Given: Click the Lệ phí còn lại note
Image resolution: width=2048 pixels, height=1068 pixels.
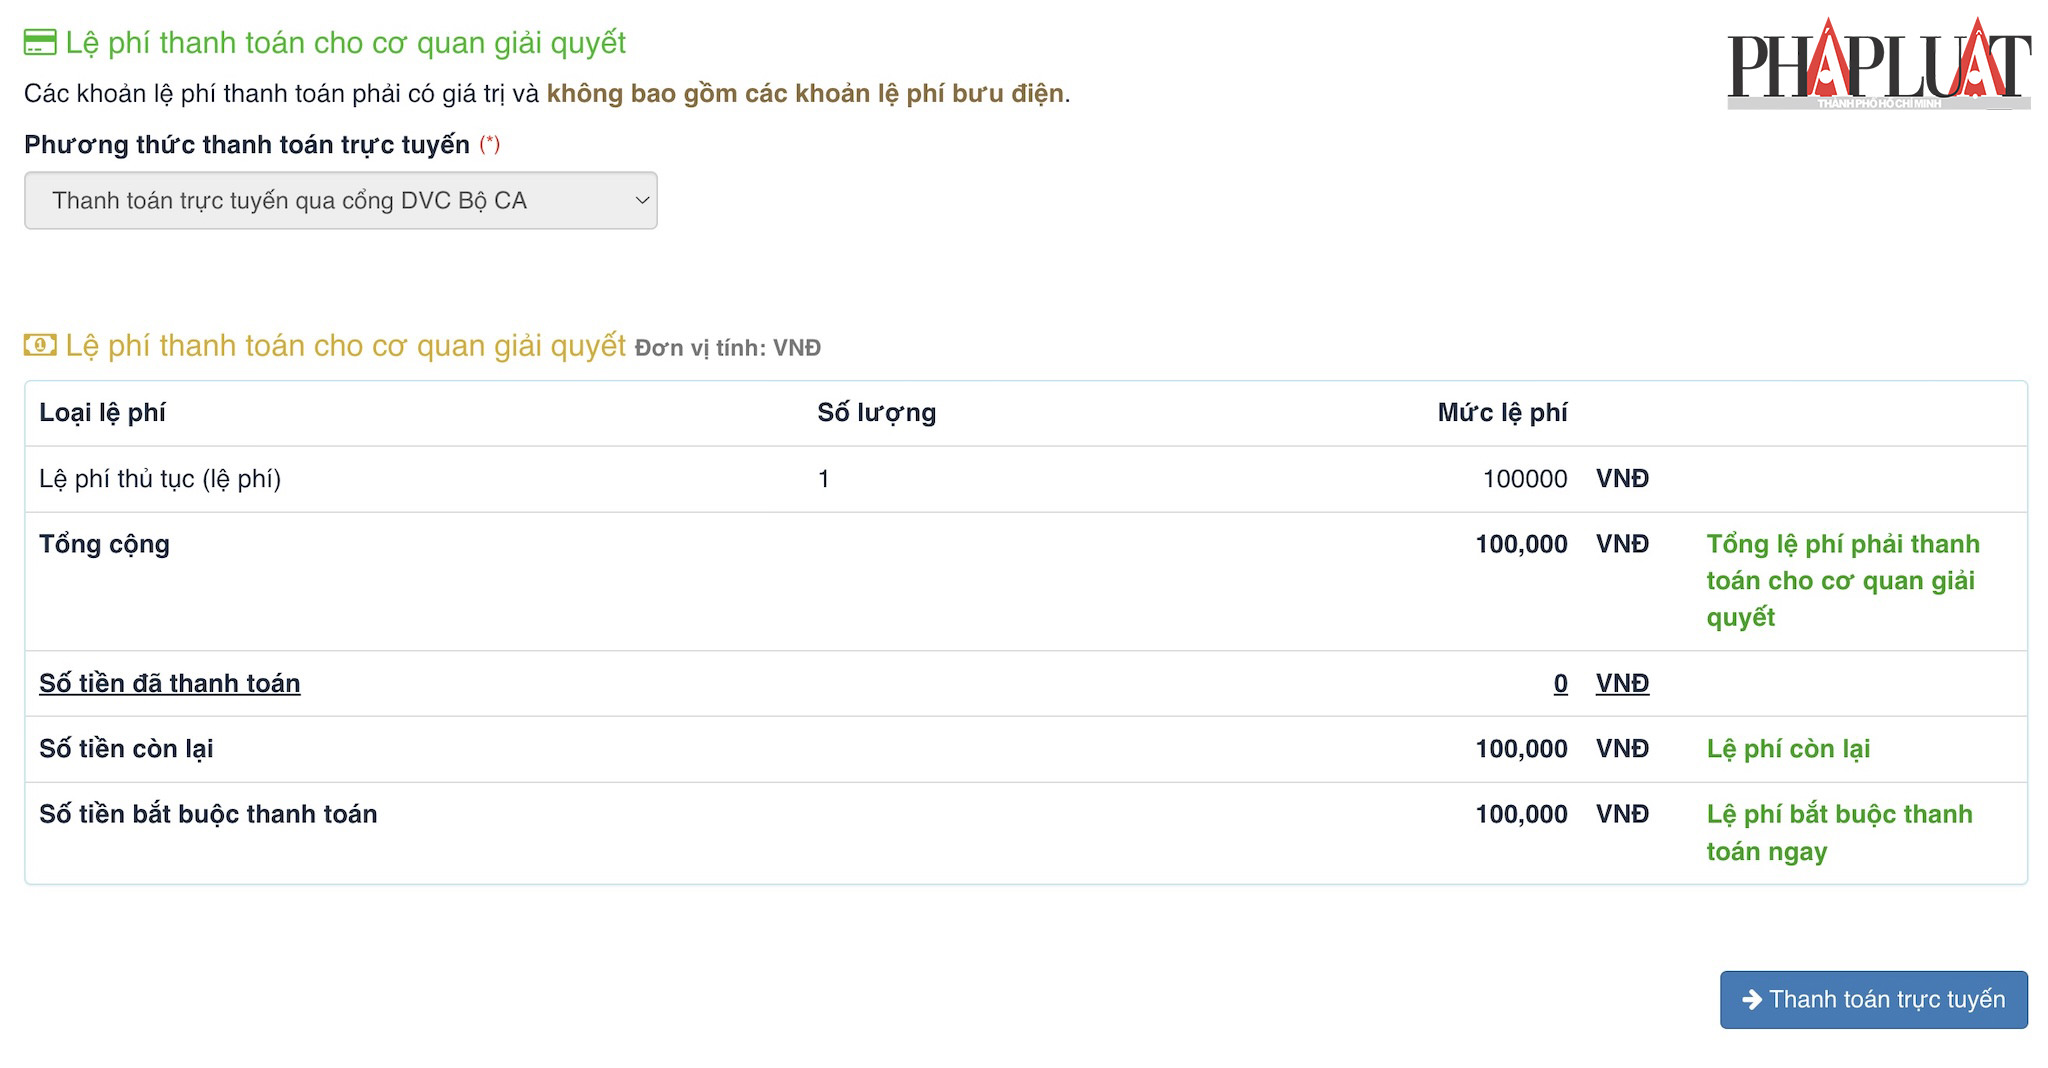Looking at the screenshot, I should [x=1788, y=748].
